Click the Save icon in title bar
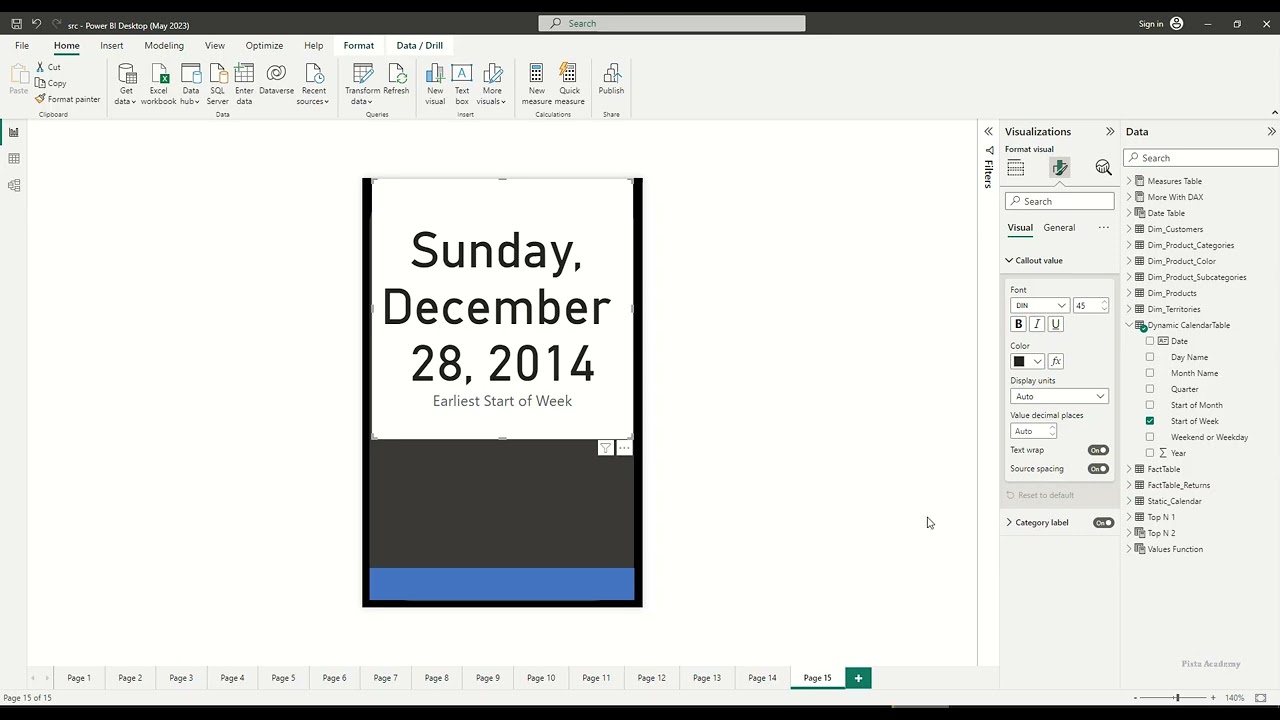The width and height of the screenshot is (1280, 720). [x=16, y=23]
